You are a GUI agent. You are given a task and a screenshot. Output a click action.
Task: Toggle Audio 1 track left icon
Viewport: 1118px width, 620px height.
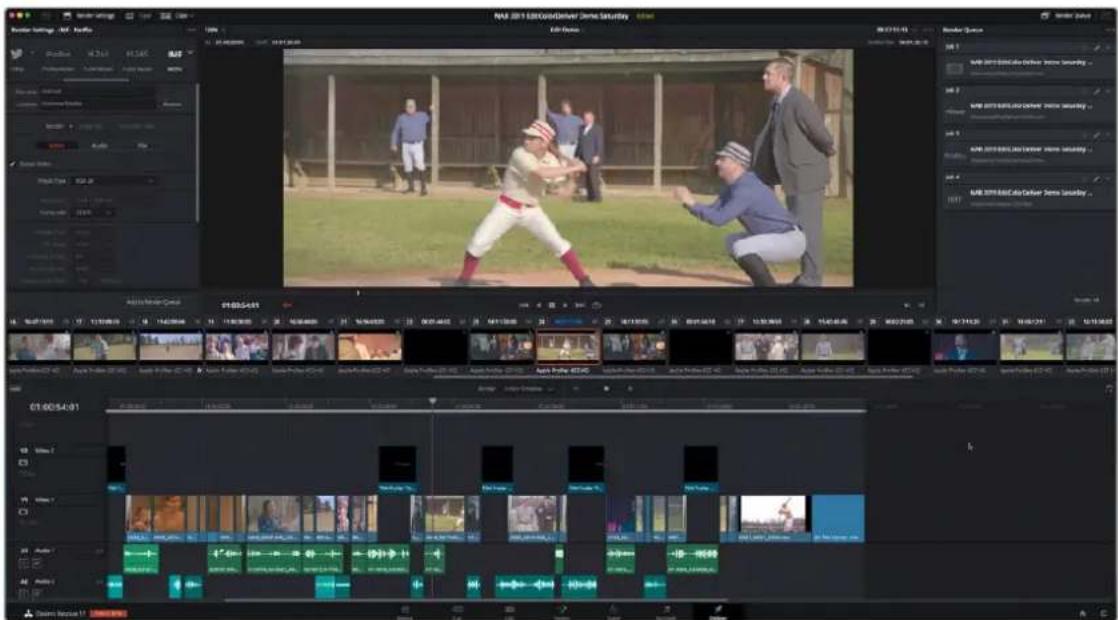tap(23, 563)
